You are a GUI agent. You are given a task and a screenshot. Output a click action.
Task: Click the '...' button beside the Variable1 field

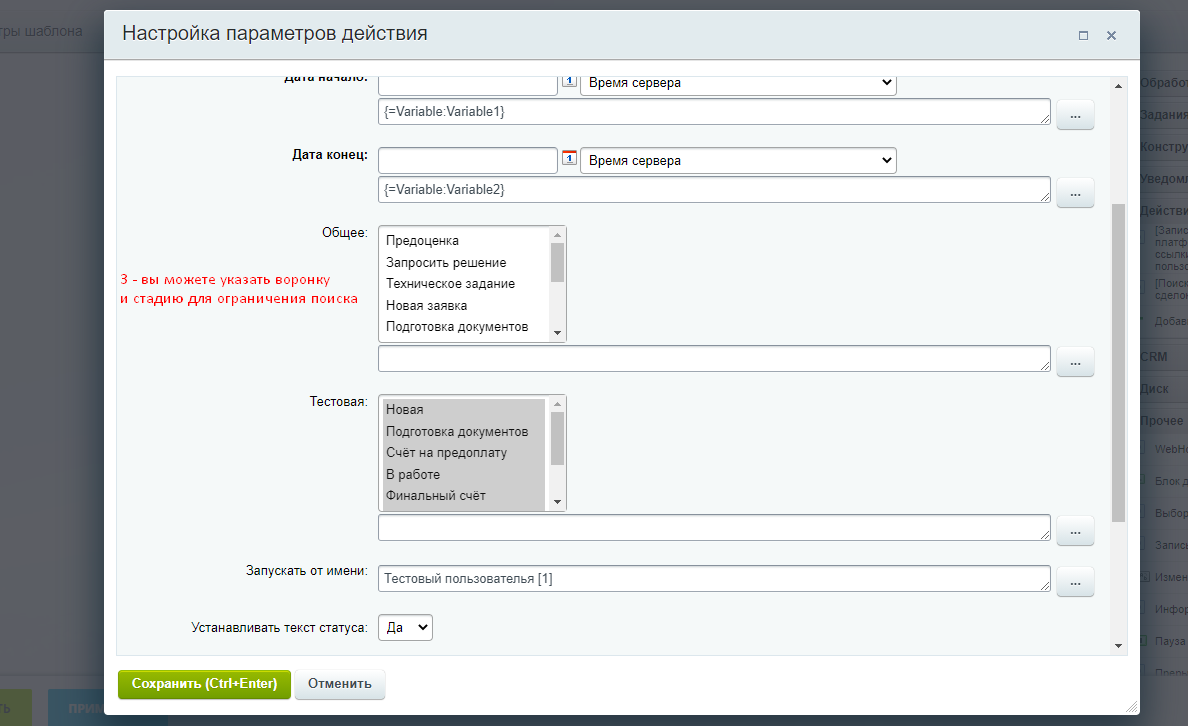(x=1075, y=115)
